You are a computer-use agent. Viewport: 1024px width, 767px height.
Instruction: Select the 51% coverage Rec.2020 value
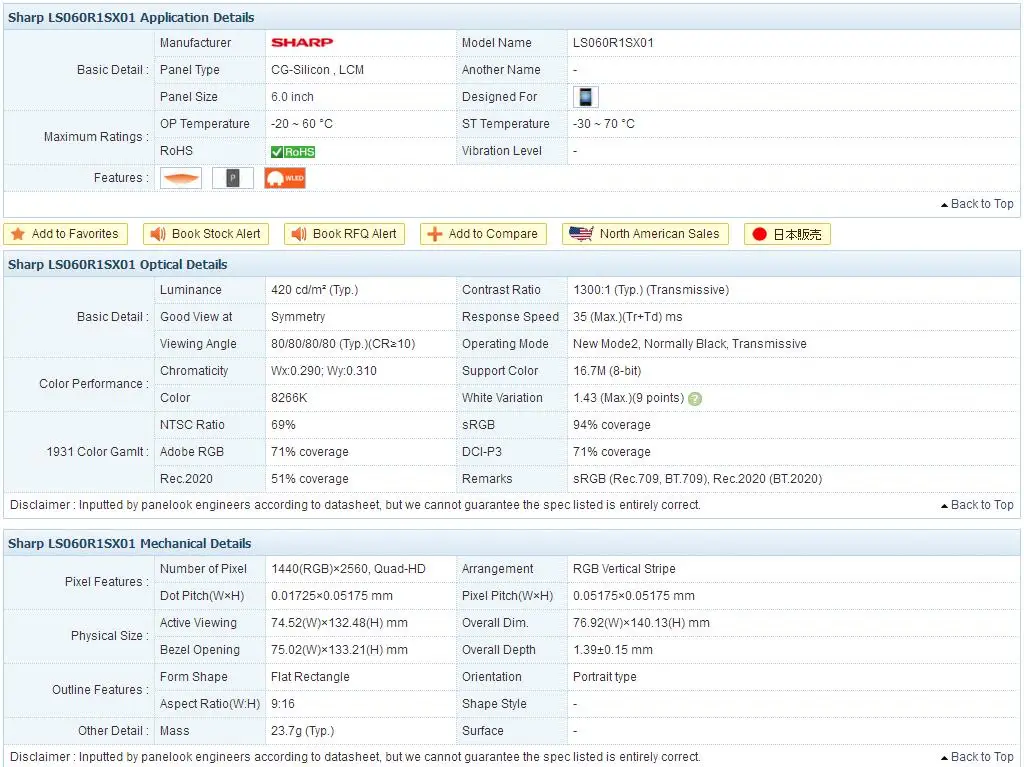(x=310, y=479)
